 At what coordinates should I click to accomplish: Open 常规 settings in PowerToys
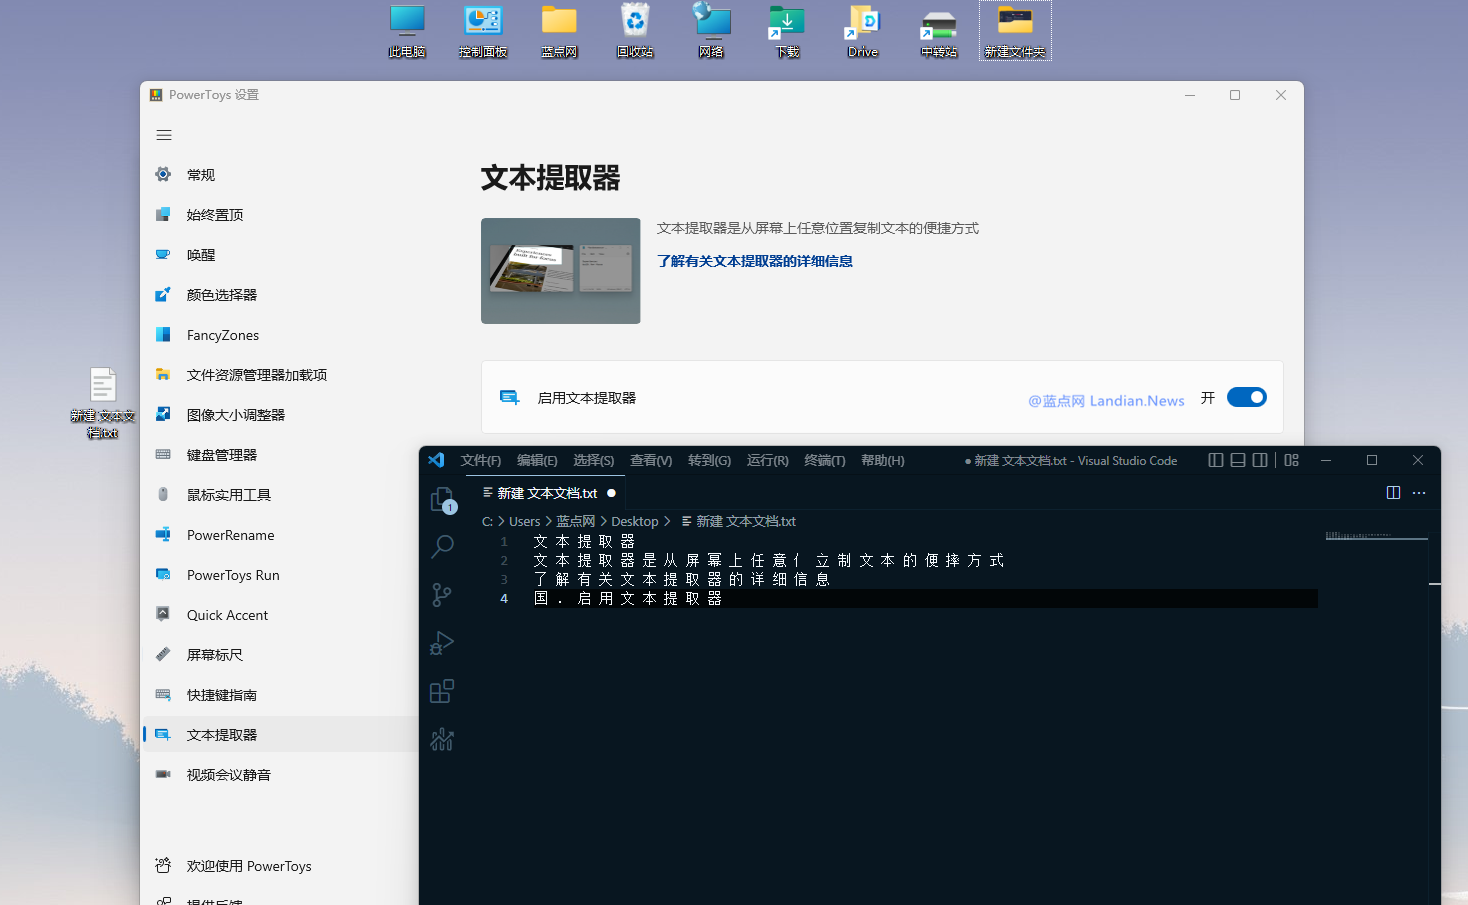279,175
